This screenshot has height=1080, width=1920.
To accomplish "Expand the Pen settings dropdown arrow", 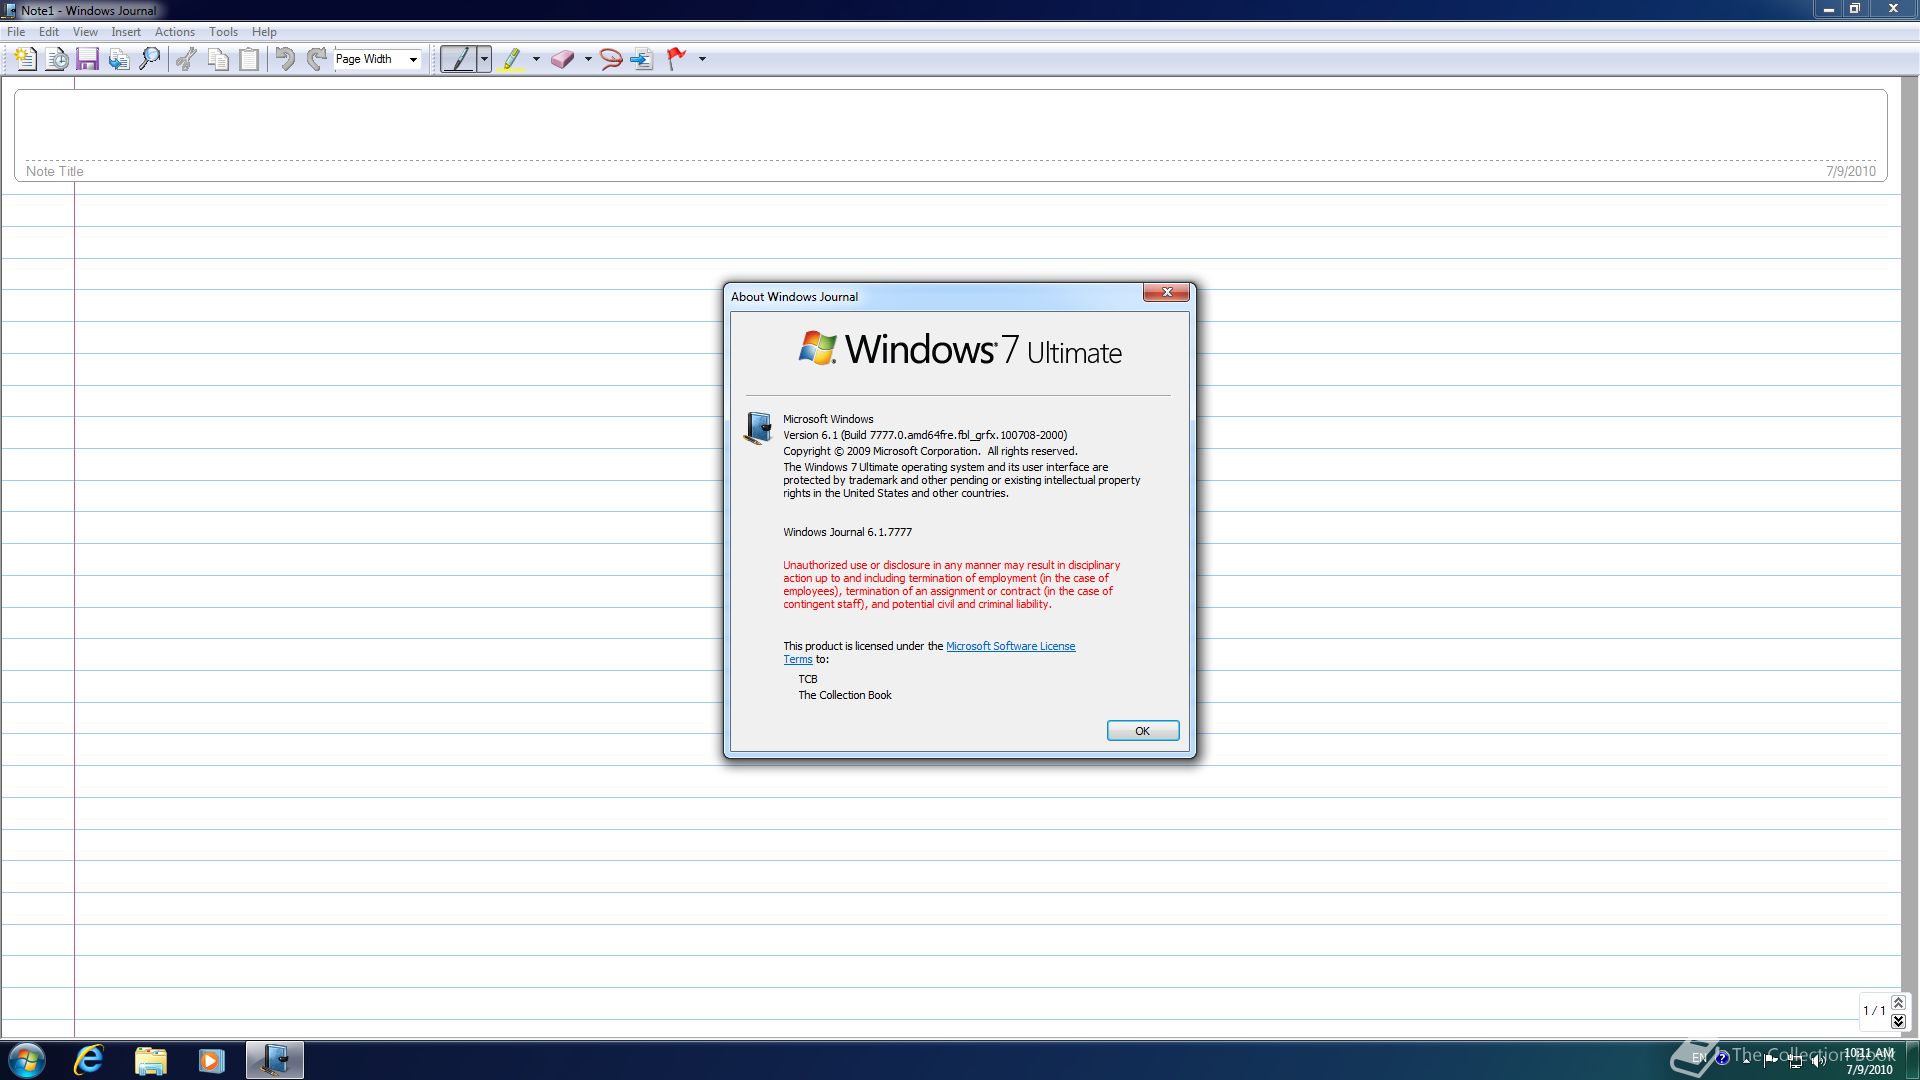I will click(x=484, y=59).
